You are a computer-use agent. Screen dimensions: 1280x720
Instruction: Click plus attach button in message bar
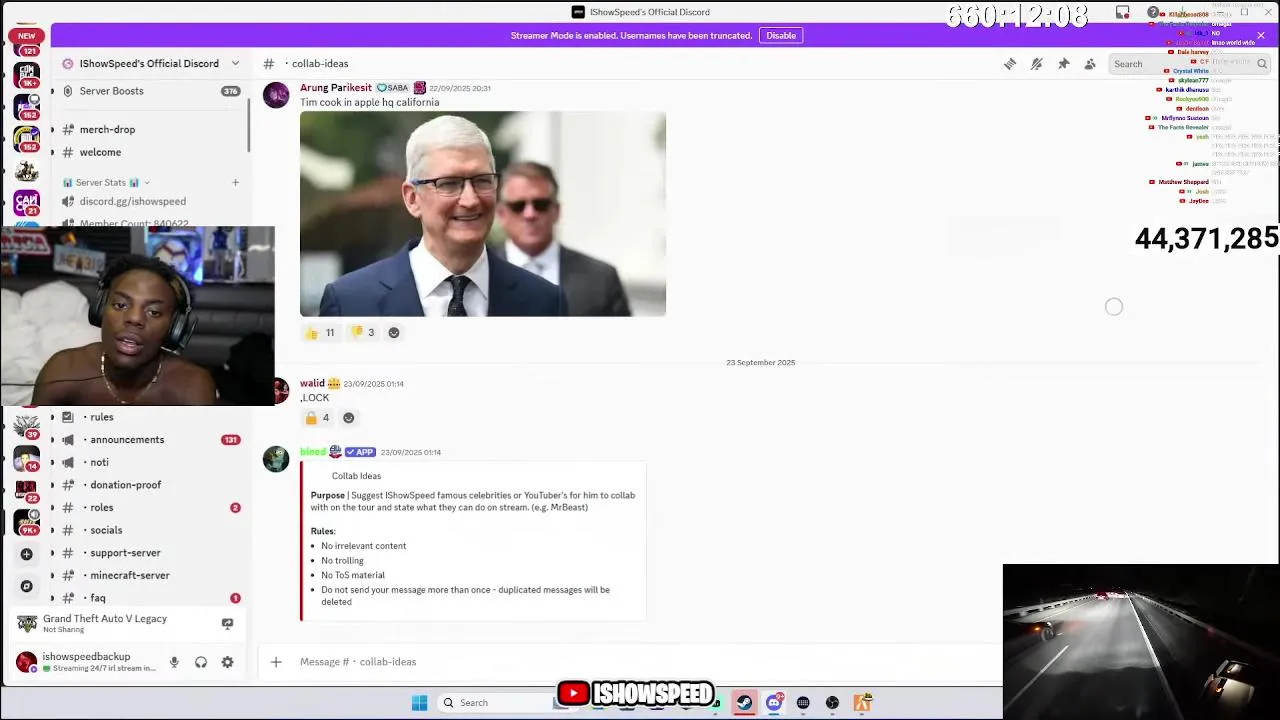click(x=276, y=662)
